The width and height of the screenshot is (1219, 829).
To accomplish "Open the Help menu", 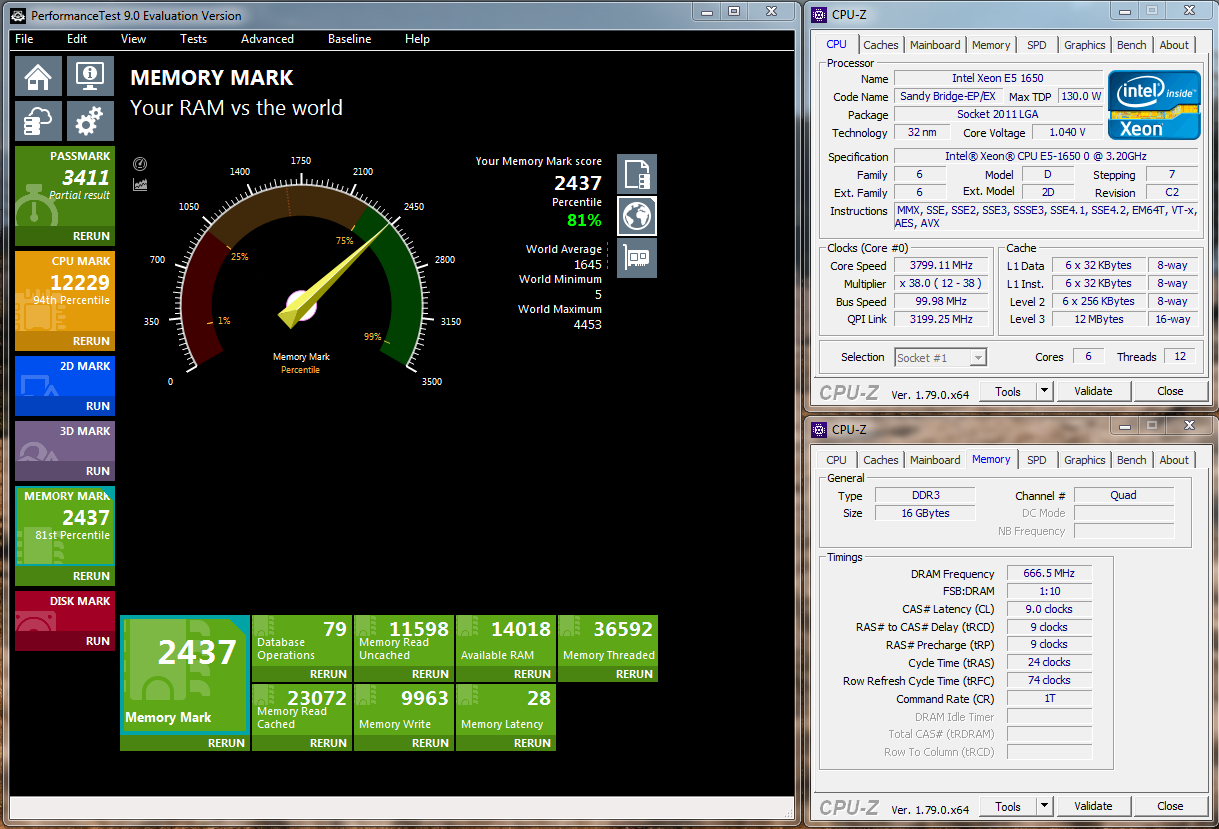I will pos(417,39).
